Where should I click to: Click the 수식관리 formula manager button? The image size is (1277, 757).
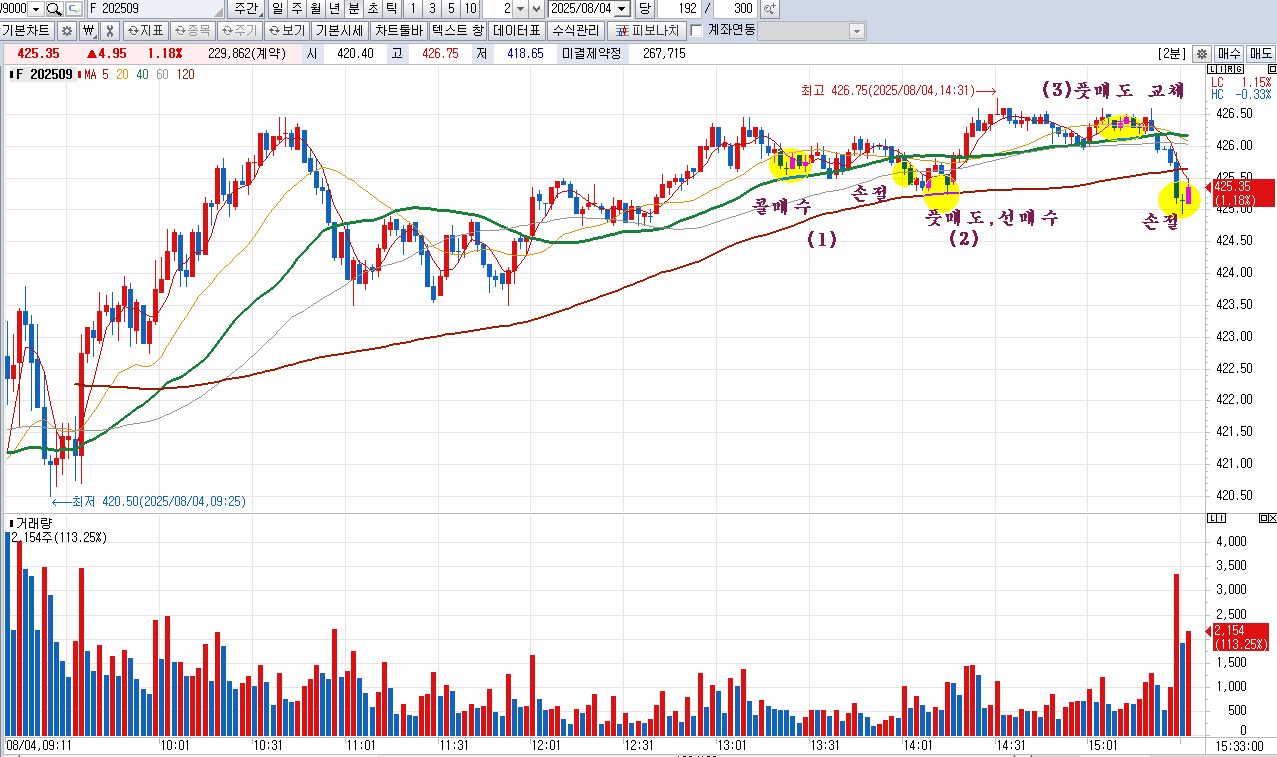click(575, 31)
